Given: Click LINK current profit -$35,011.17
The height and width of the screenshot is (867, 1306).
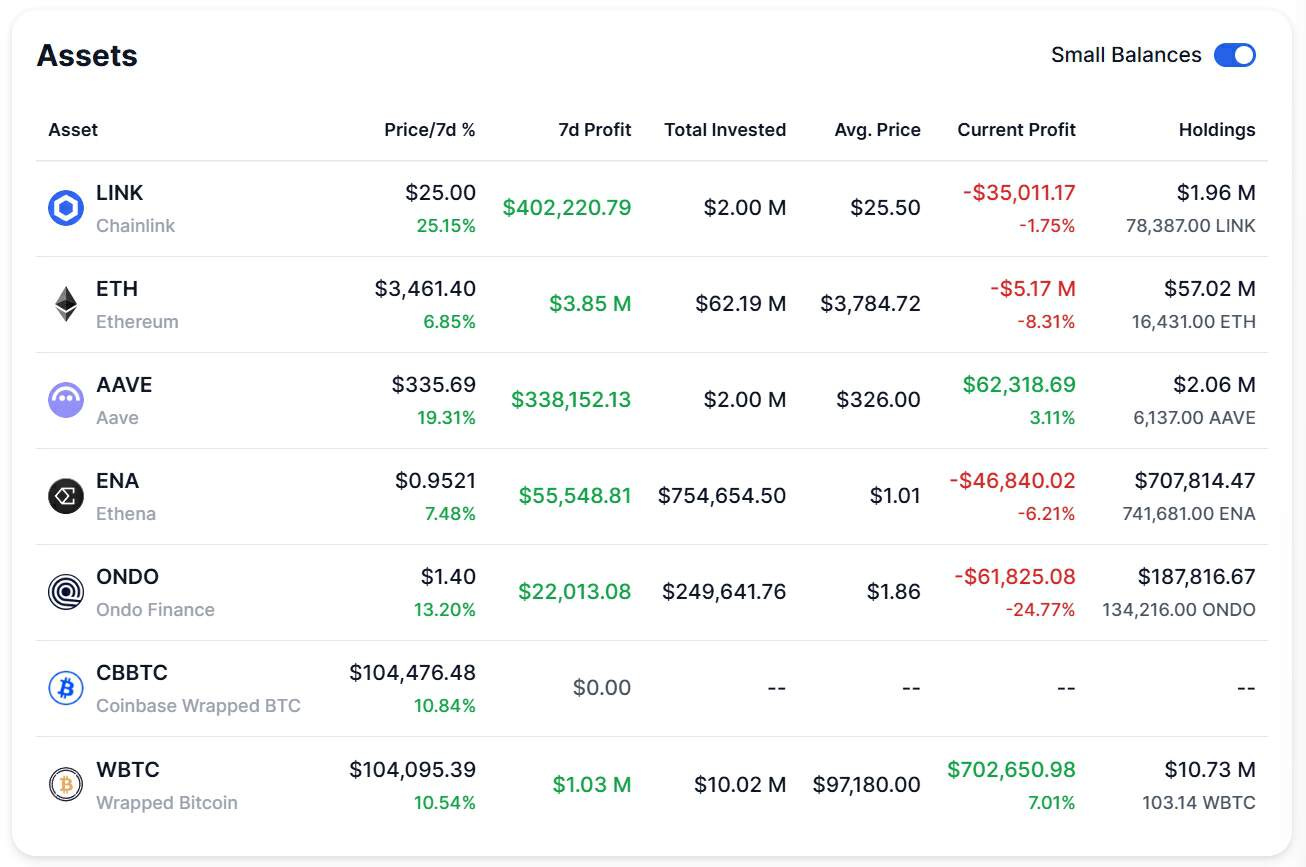Looking at the screenshot, I should point(1019,192).
